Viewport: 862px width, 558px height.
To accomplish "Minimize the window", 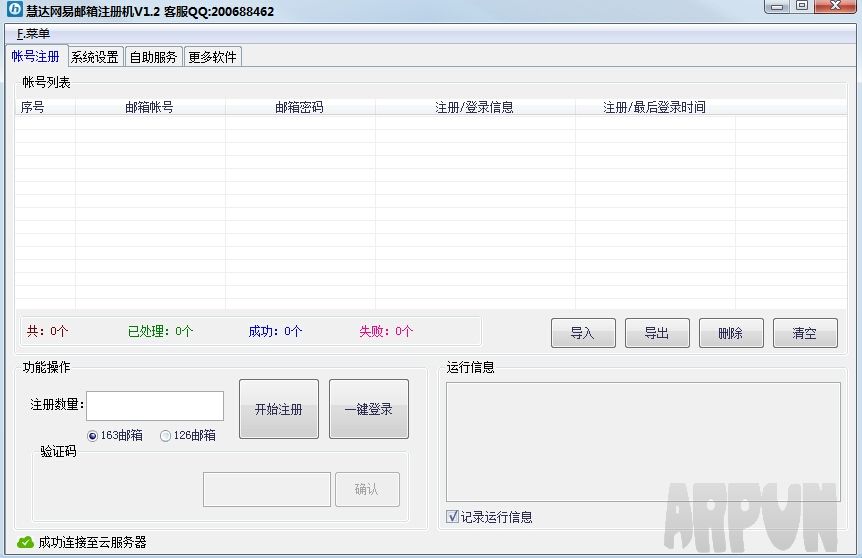I will (x=777, y=7).
